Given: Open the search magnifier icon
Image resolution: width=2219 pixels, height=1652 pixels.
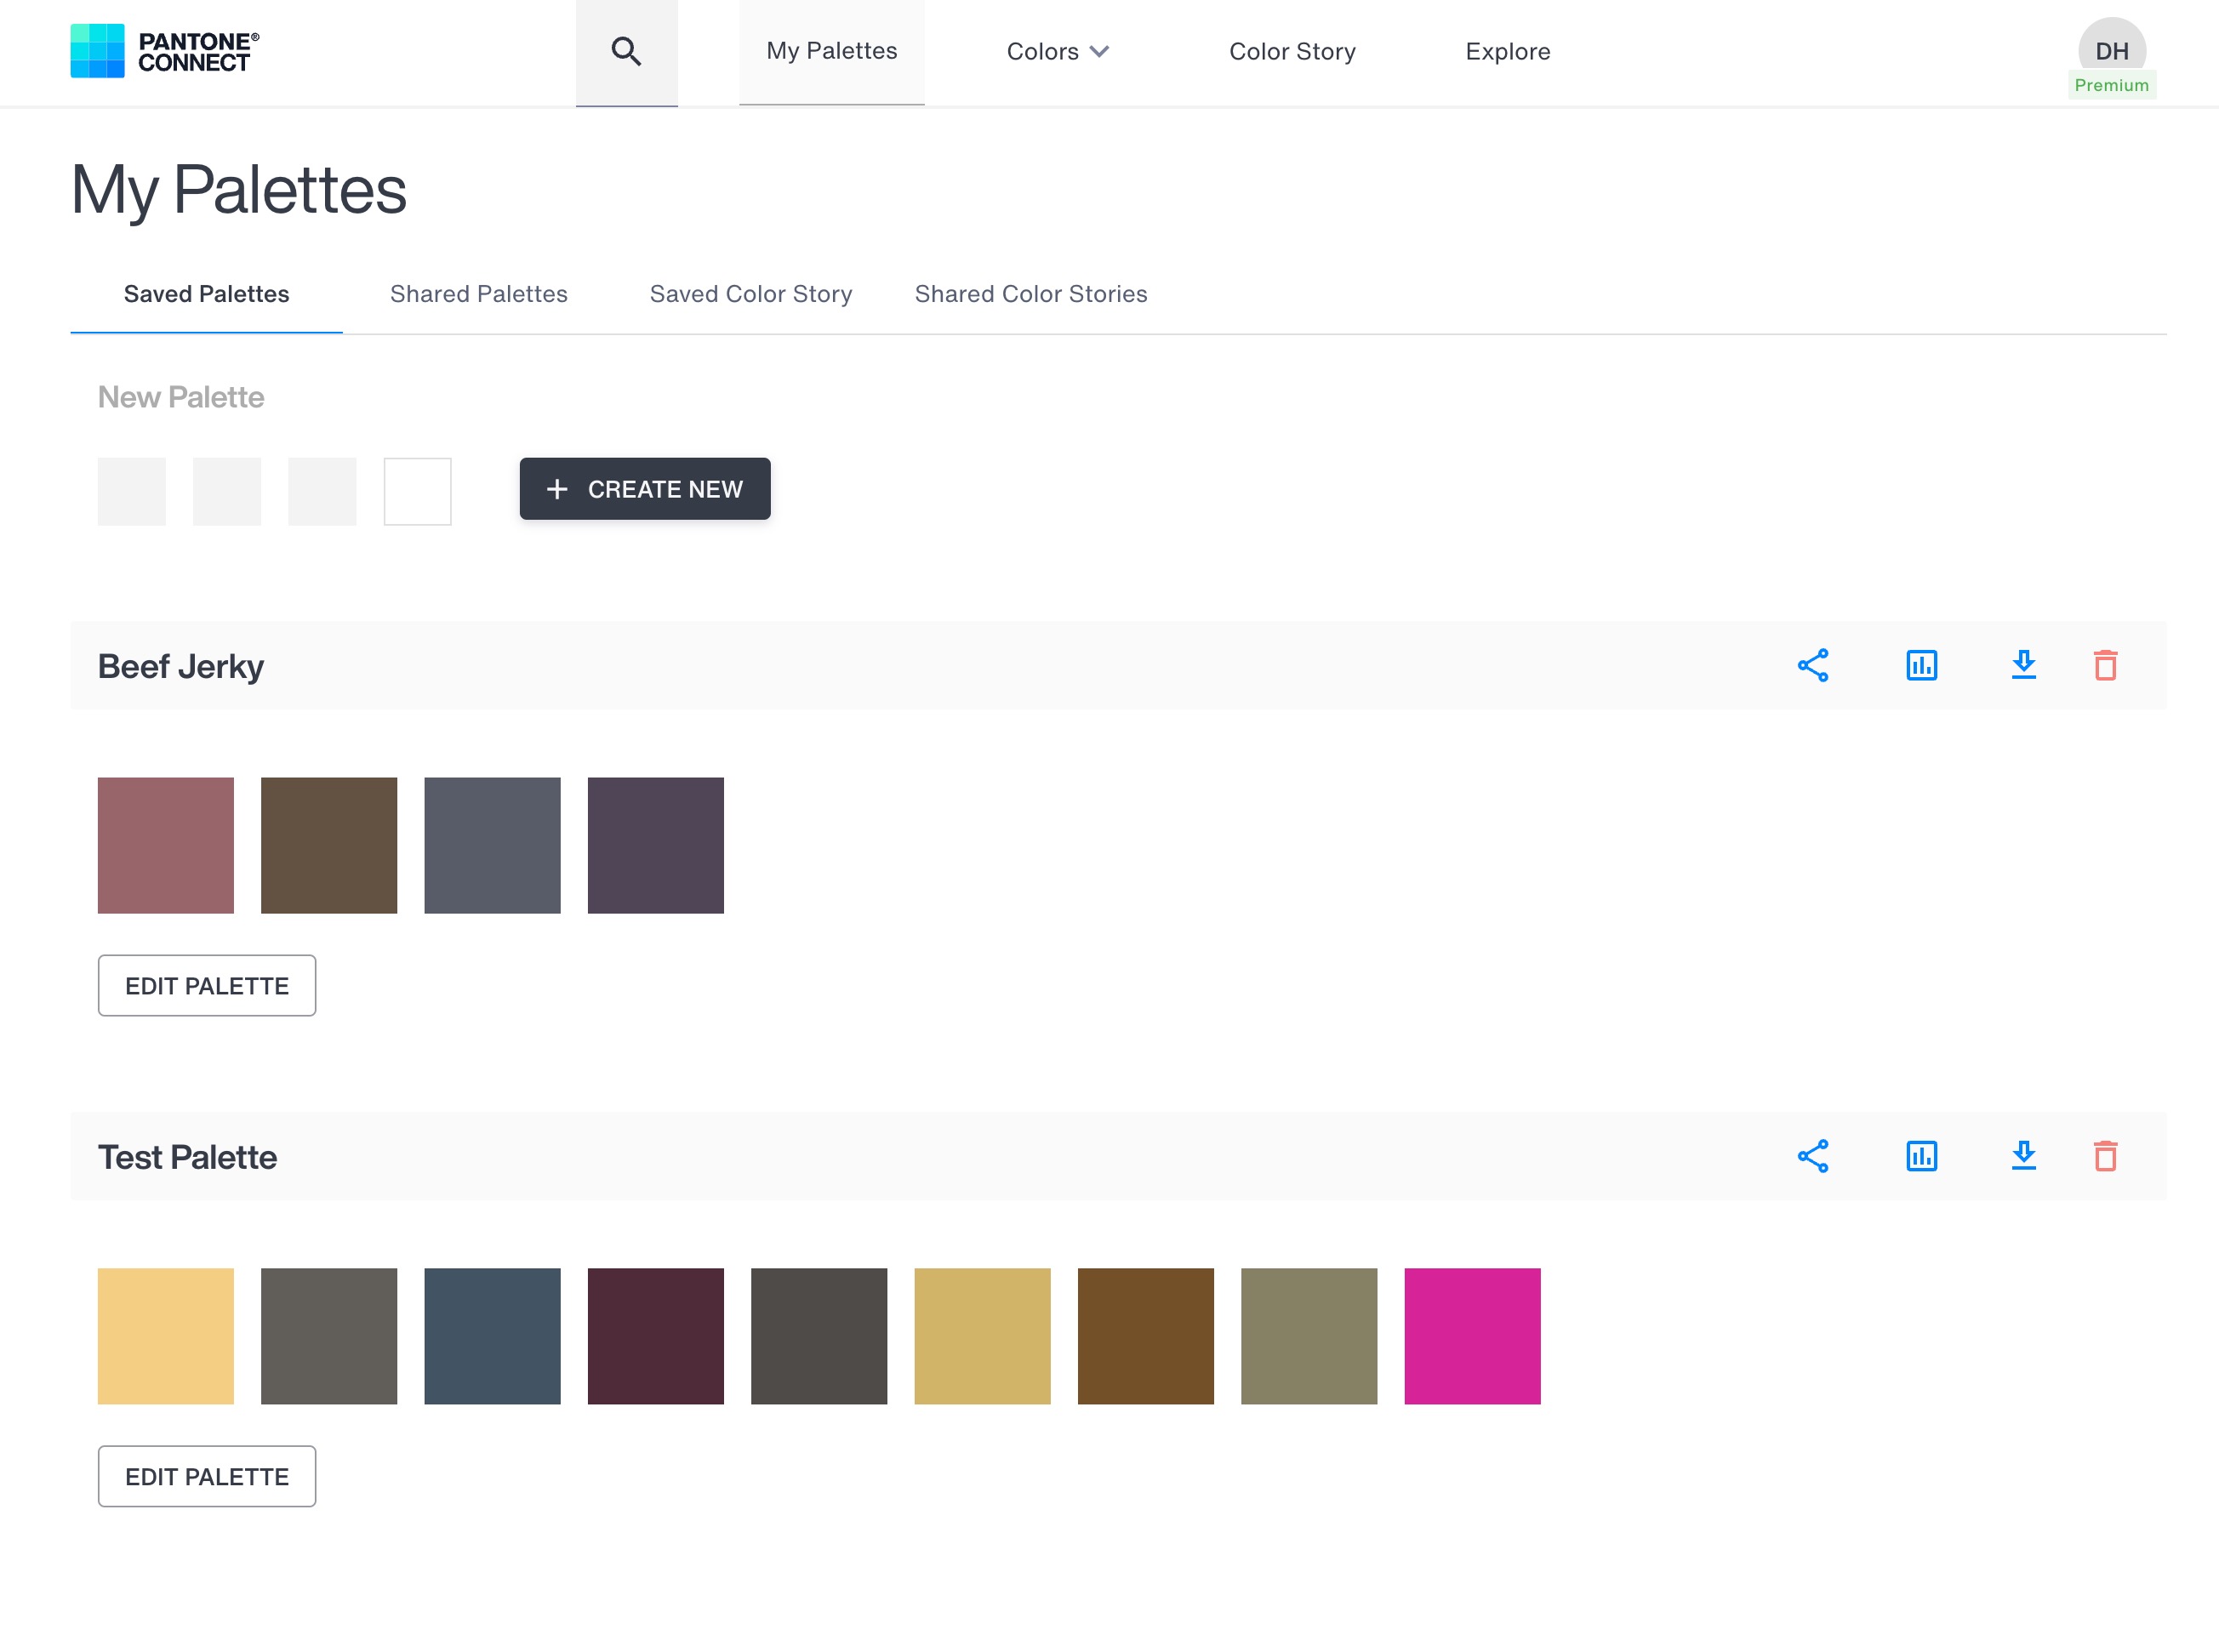Looking at the screenshot, I should (x=626, y=51).
